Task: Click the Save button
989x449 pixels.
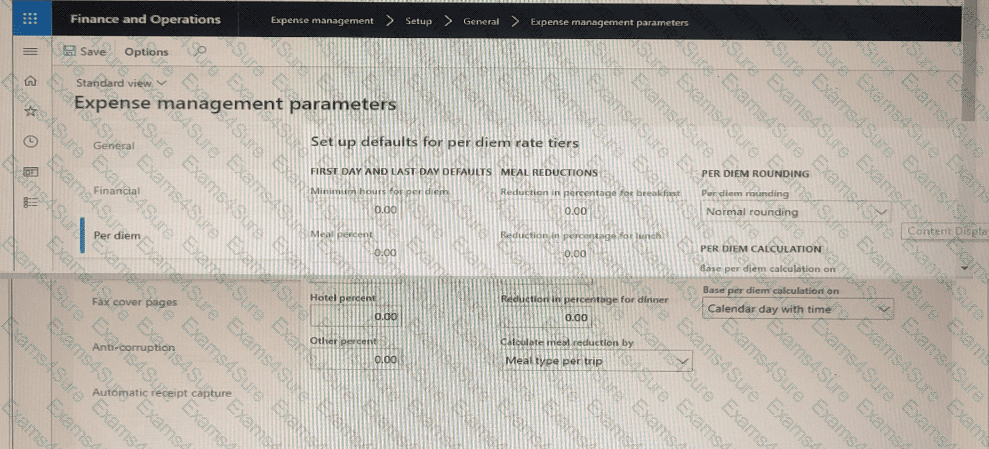Action: tap(85, 52)
